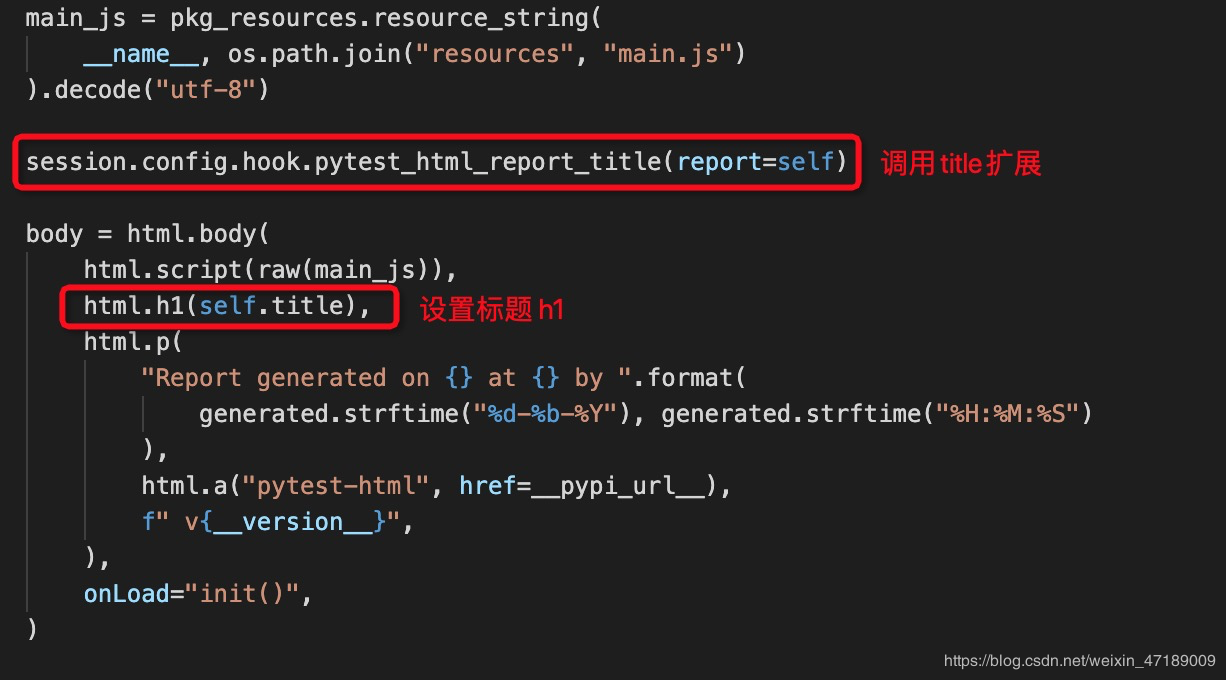
Task: Click the 'body = html.body(' line
Action: click(x=148, y=234)
